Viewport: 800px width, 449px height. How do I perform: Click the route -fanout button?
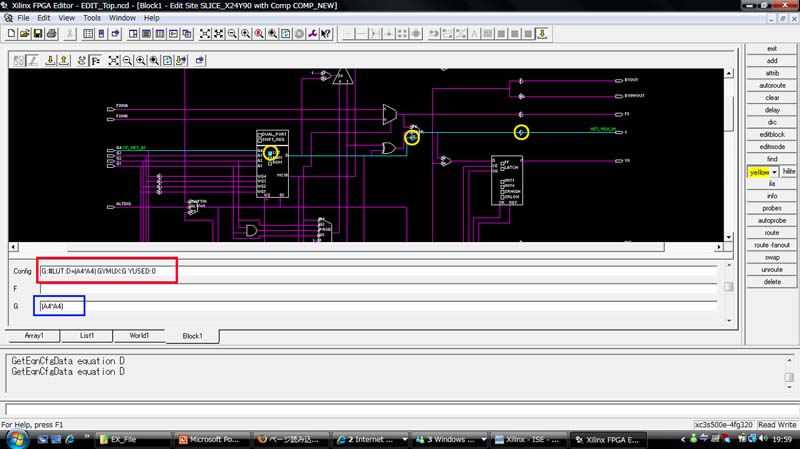click(771, 245)
